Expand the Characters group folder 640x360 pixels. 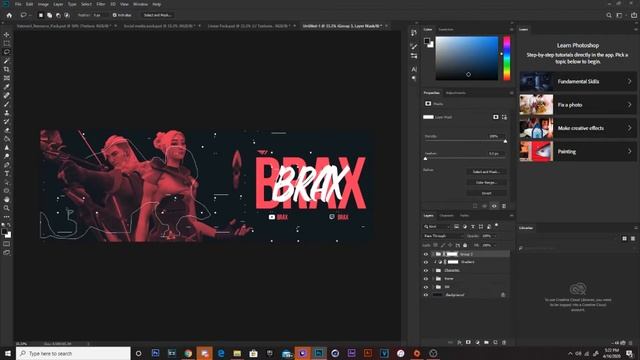coord(433,270)
